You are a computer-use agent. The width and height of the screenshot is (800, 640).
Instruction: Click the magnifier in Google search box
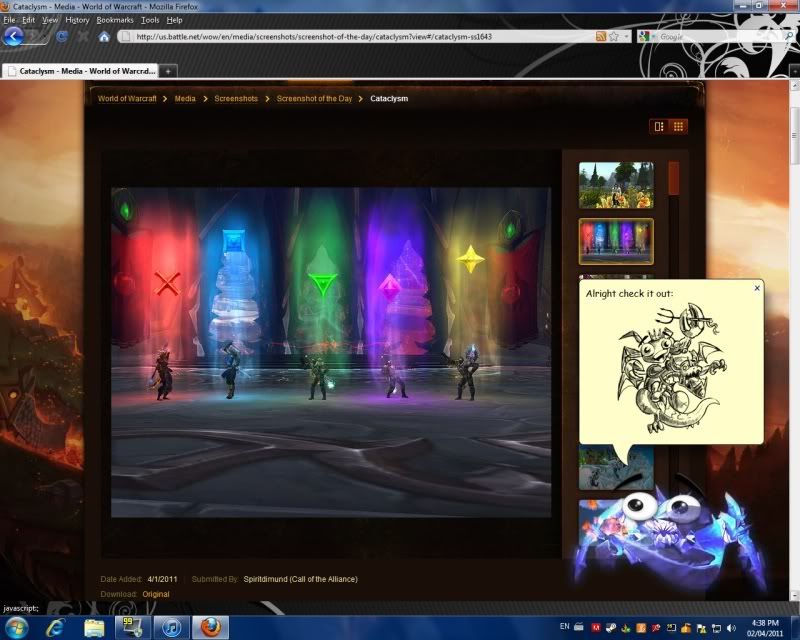(789, 36)
